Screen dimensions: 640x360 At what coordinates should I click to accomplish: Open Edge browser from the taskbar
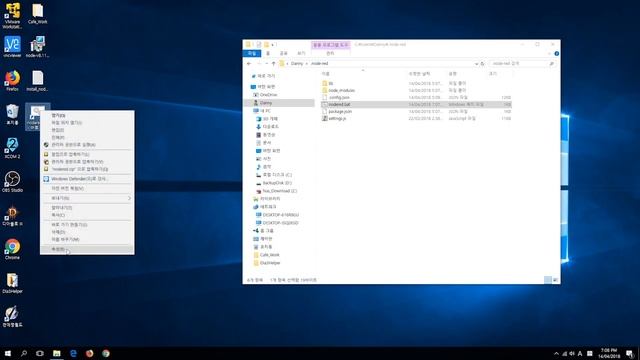(x=73, y=353)
